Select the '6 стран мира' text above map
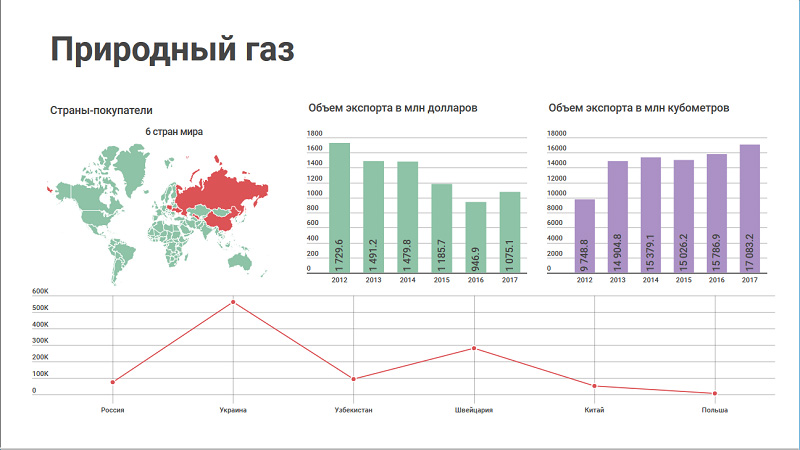The width and height of the screenshot is (800, 450). pyautogui.click(x=174, y=132)
